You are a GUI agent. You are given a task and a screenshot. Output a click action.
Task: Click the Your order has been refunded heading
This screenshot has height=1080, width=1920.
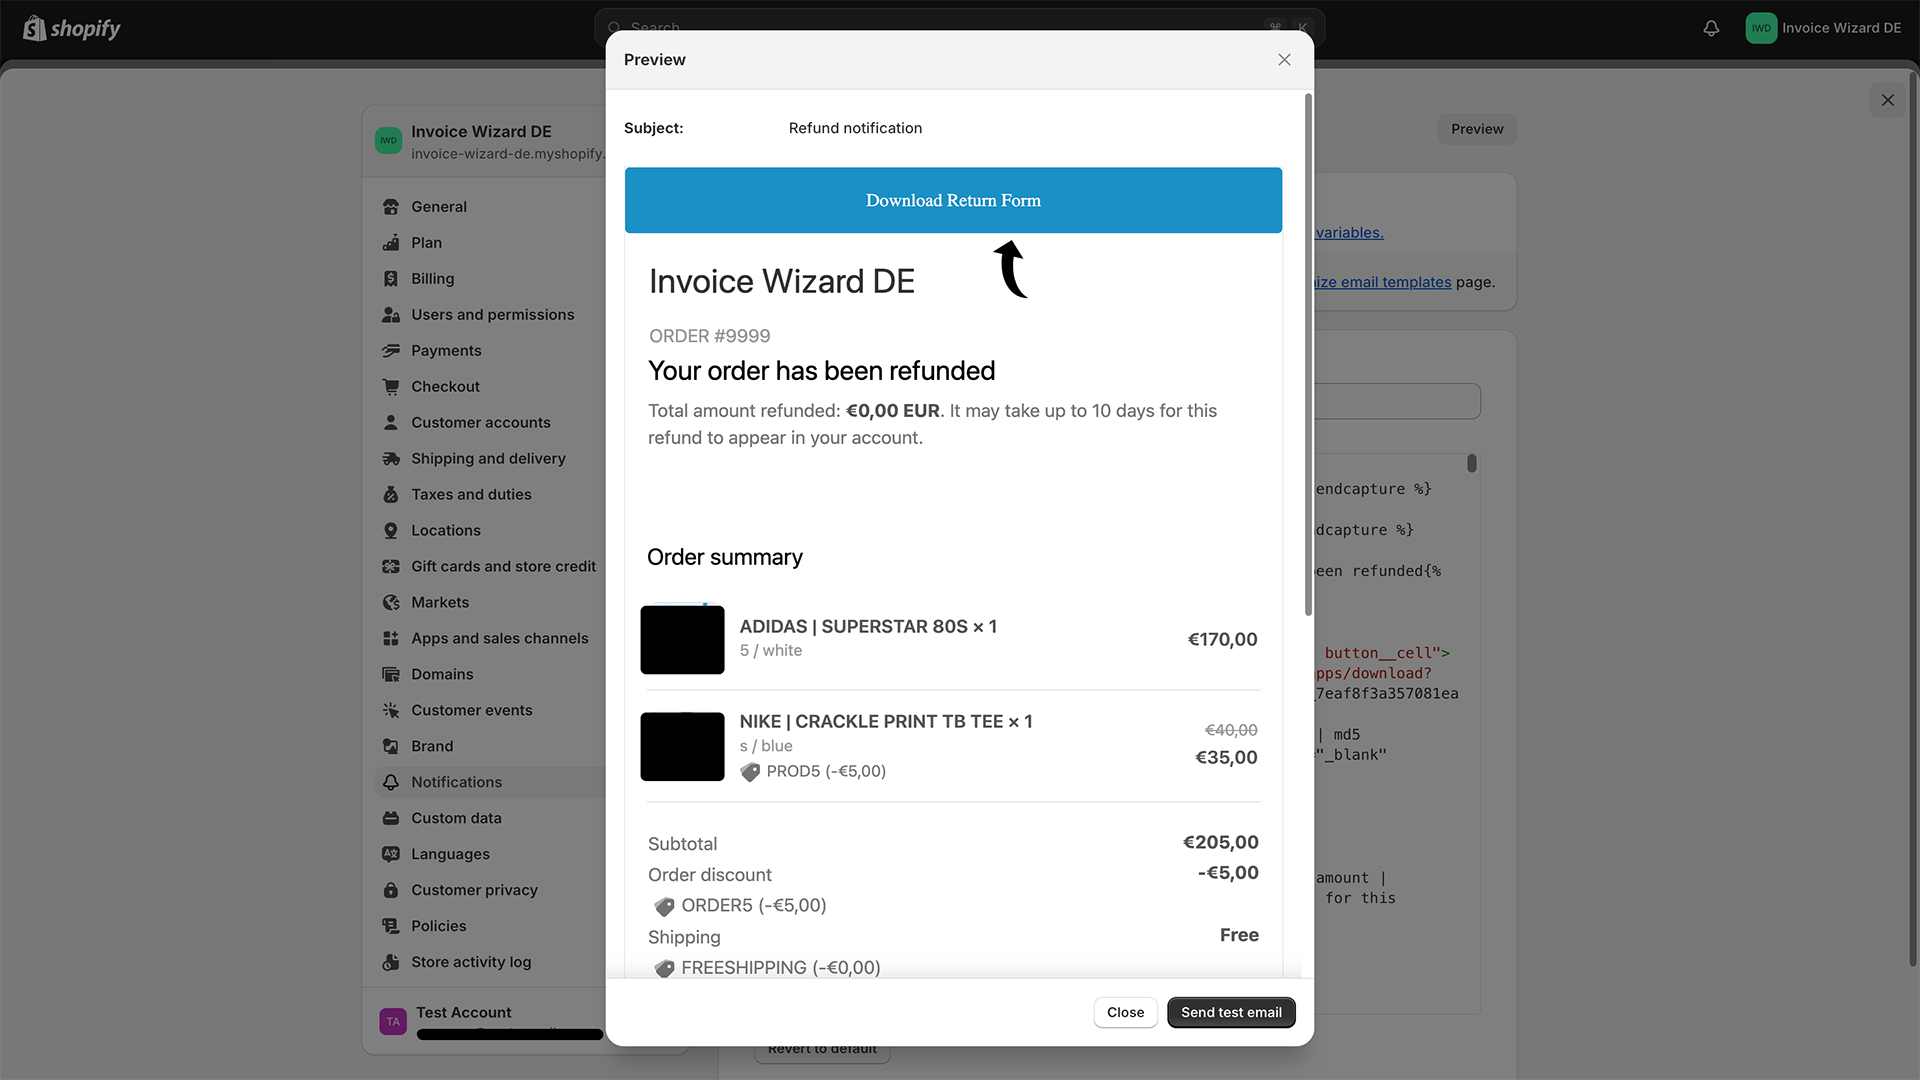[821, 371]
